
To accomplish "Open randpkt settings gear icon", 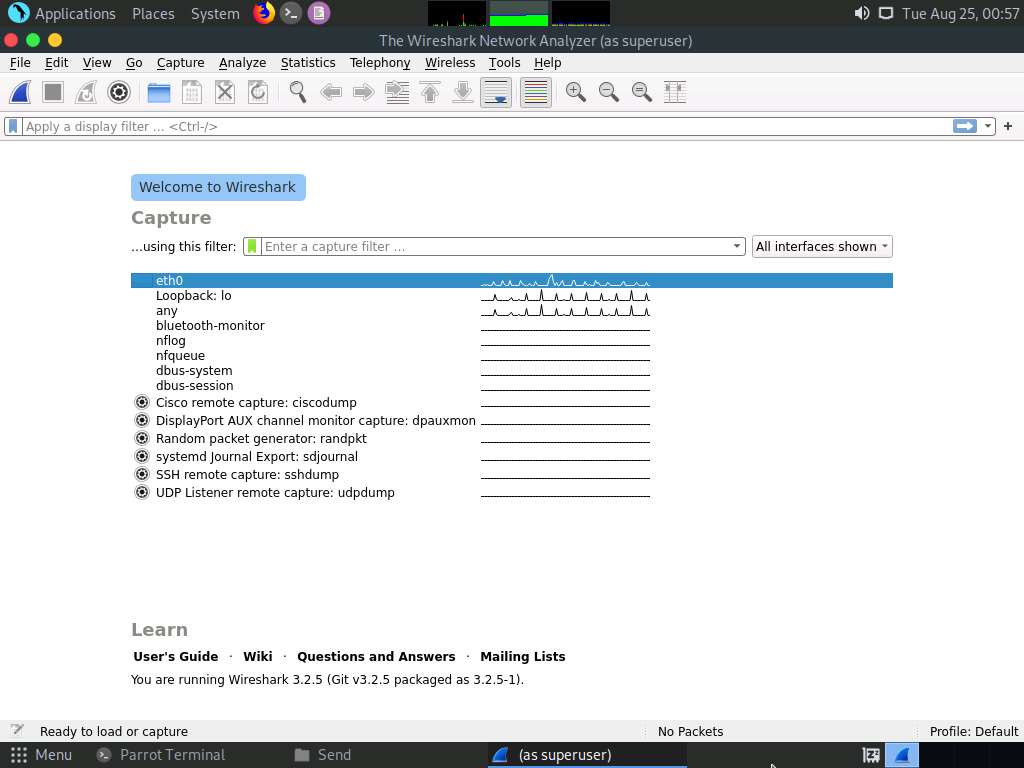I will (142, 438).
